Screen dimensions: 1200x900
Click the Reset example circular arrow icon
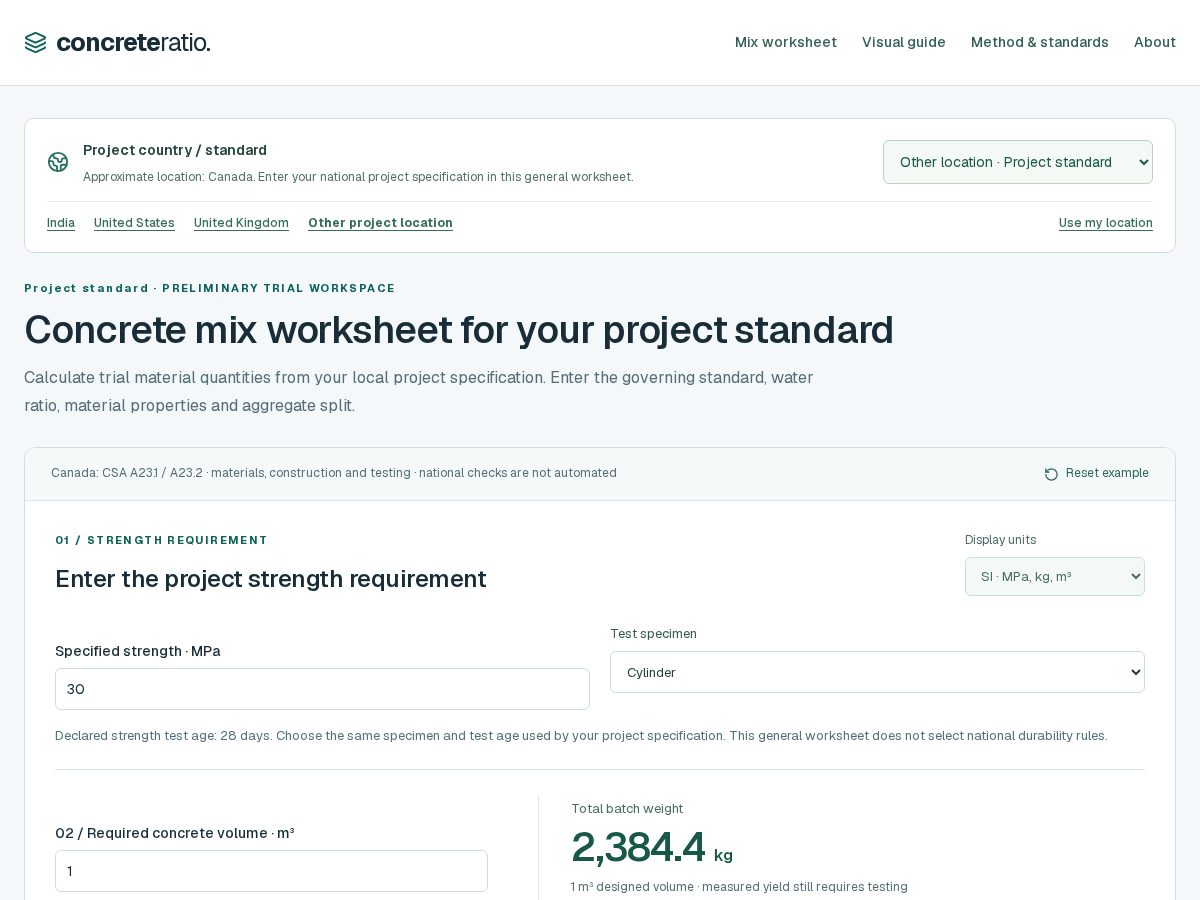coord(1051,474)
